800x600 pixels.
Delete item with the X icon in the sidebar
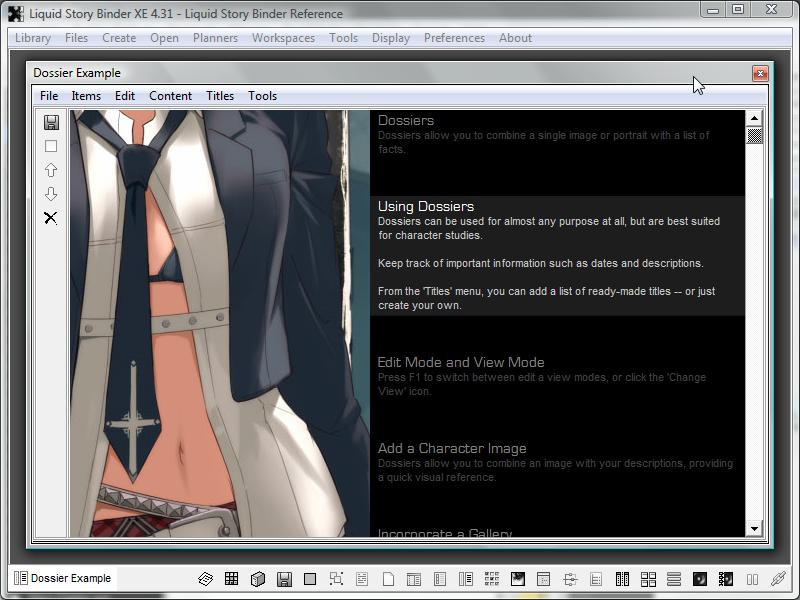51,218
